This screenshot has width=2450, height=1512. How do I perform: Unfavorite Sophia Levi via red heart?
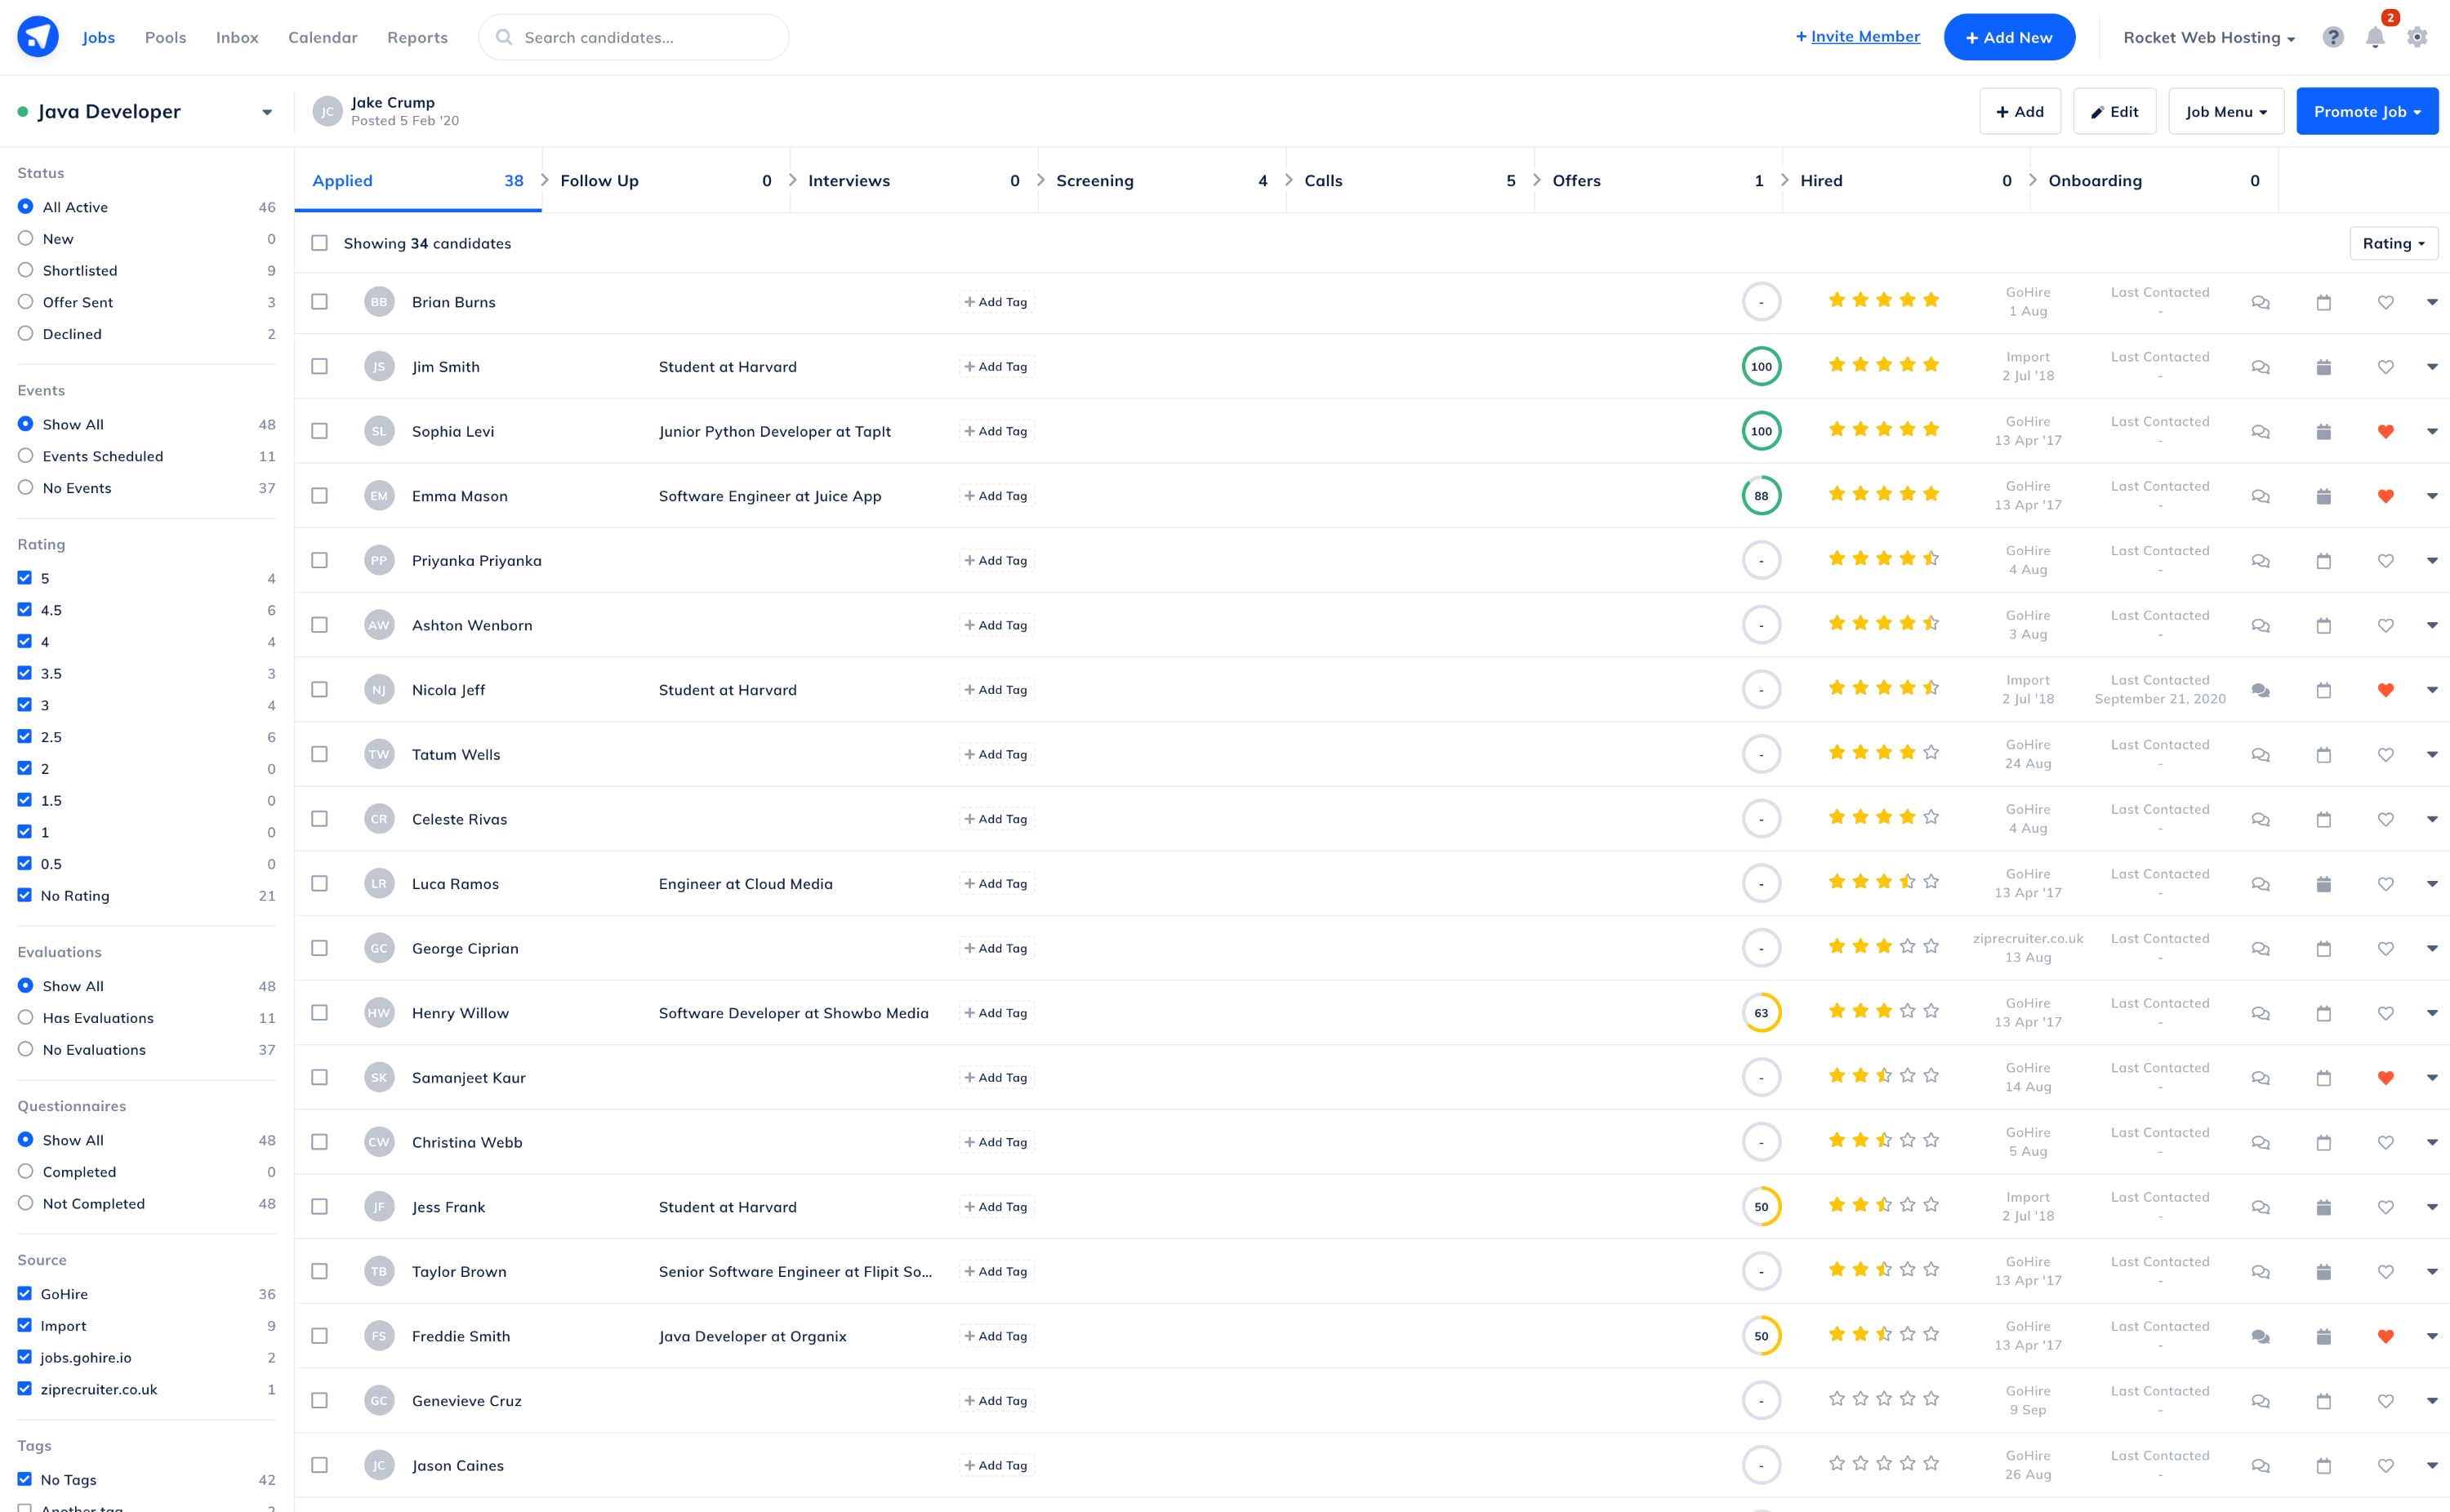pos(2386,432)
